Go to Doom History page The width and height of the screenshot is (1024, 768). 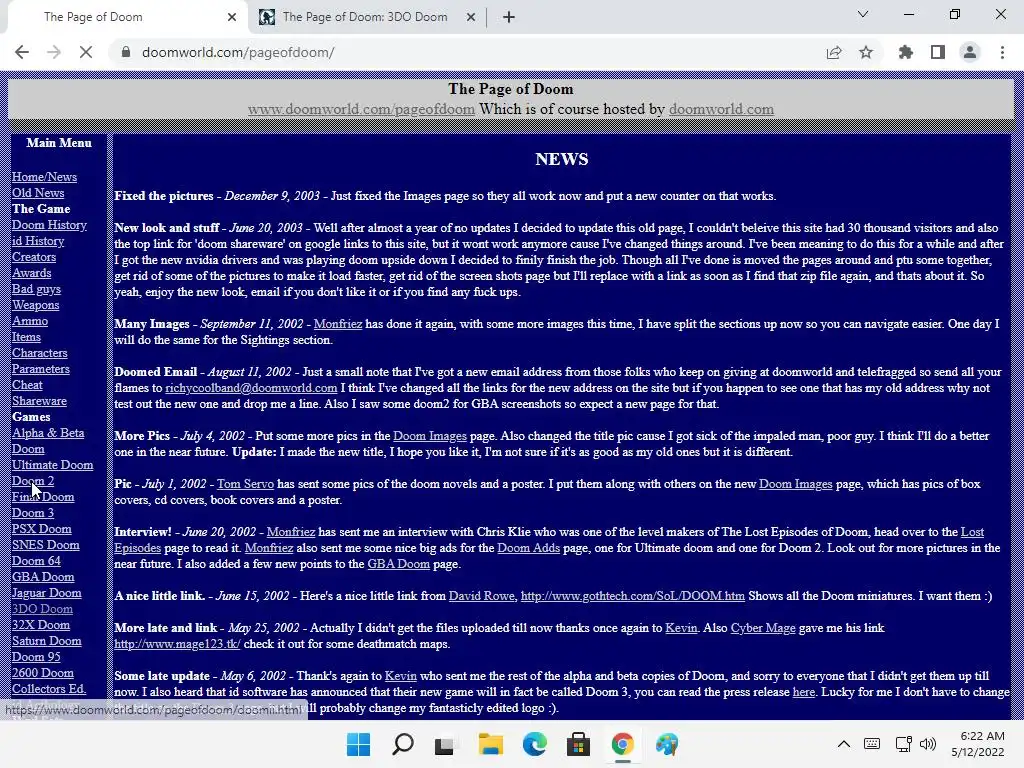(x=50, y=225)
